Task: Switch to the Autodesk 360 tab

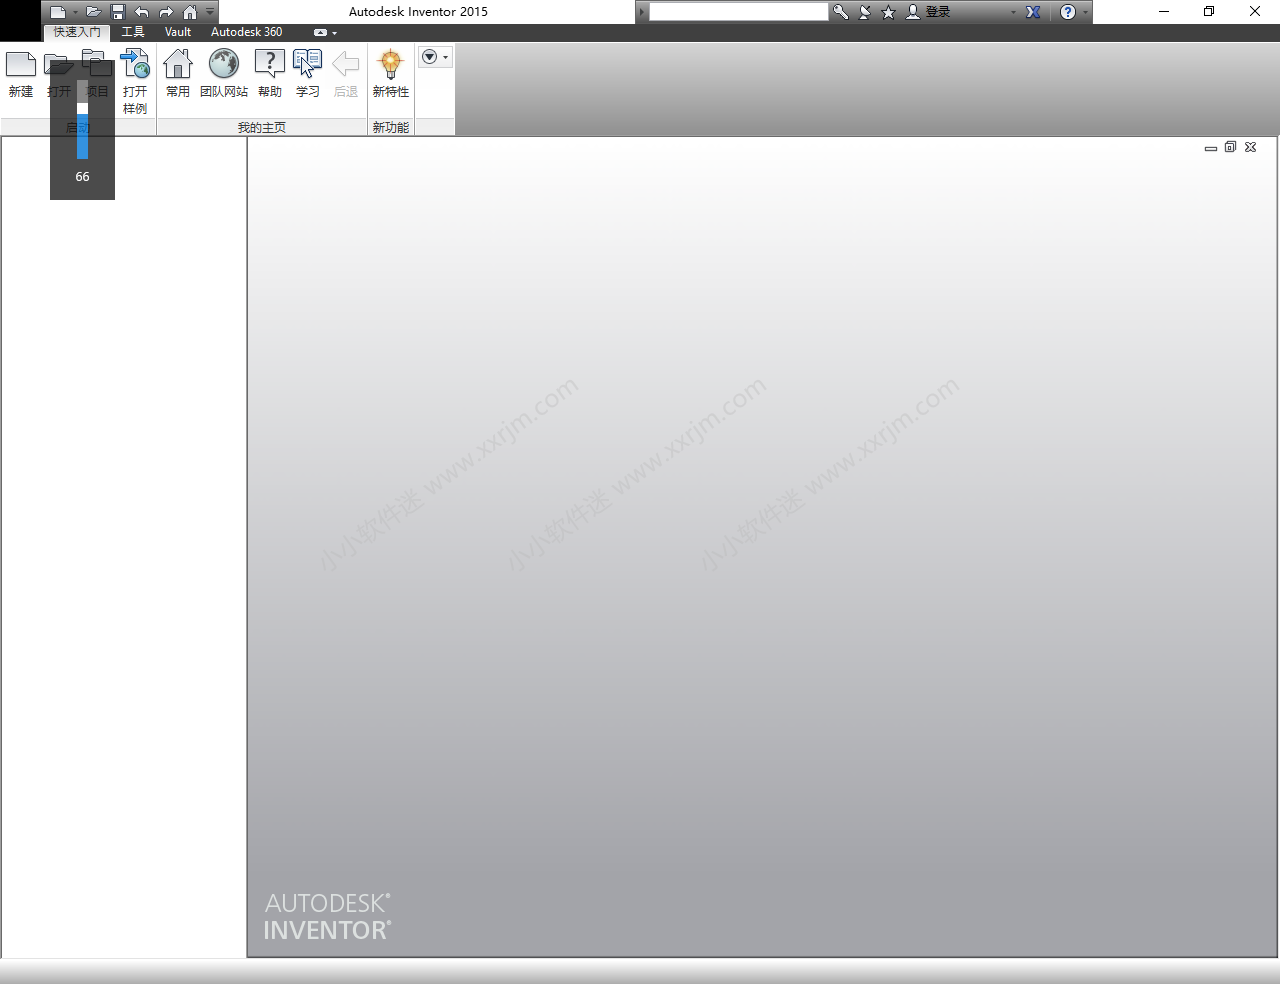Action: (x=247, y=32)
